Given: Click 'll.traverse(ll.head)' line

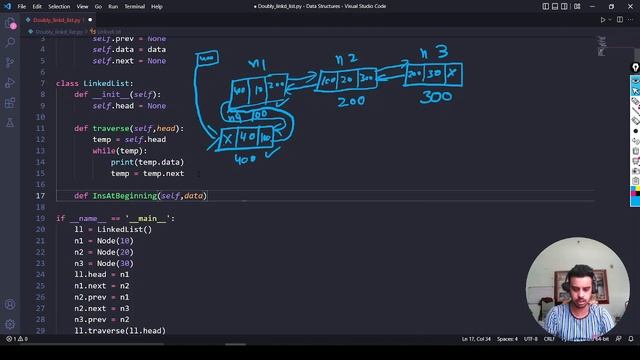Looking at the screenshot, I should click(120, 331).
